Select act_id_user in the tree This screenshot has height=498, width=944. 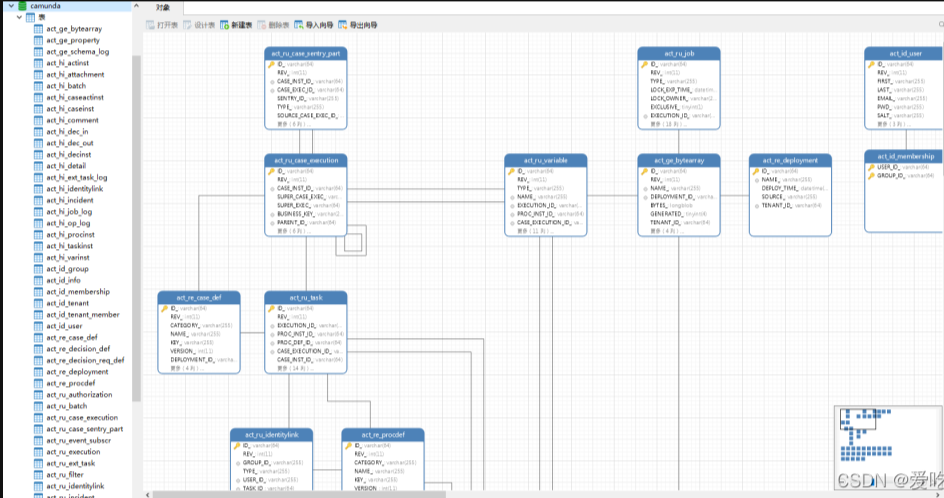64,326
